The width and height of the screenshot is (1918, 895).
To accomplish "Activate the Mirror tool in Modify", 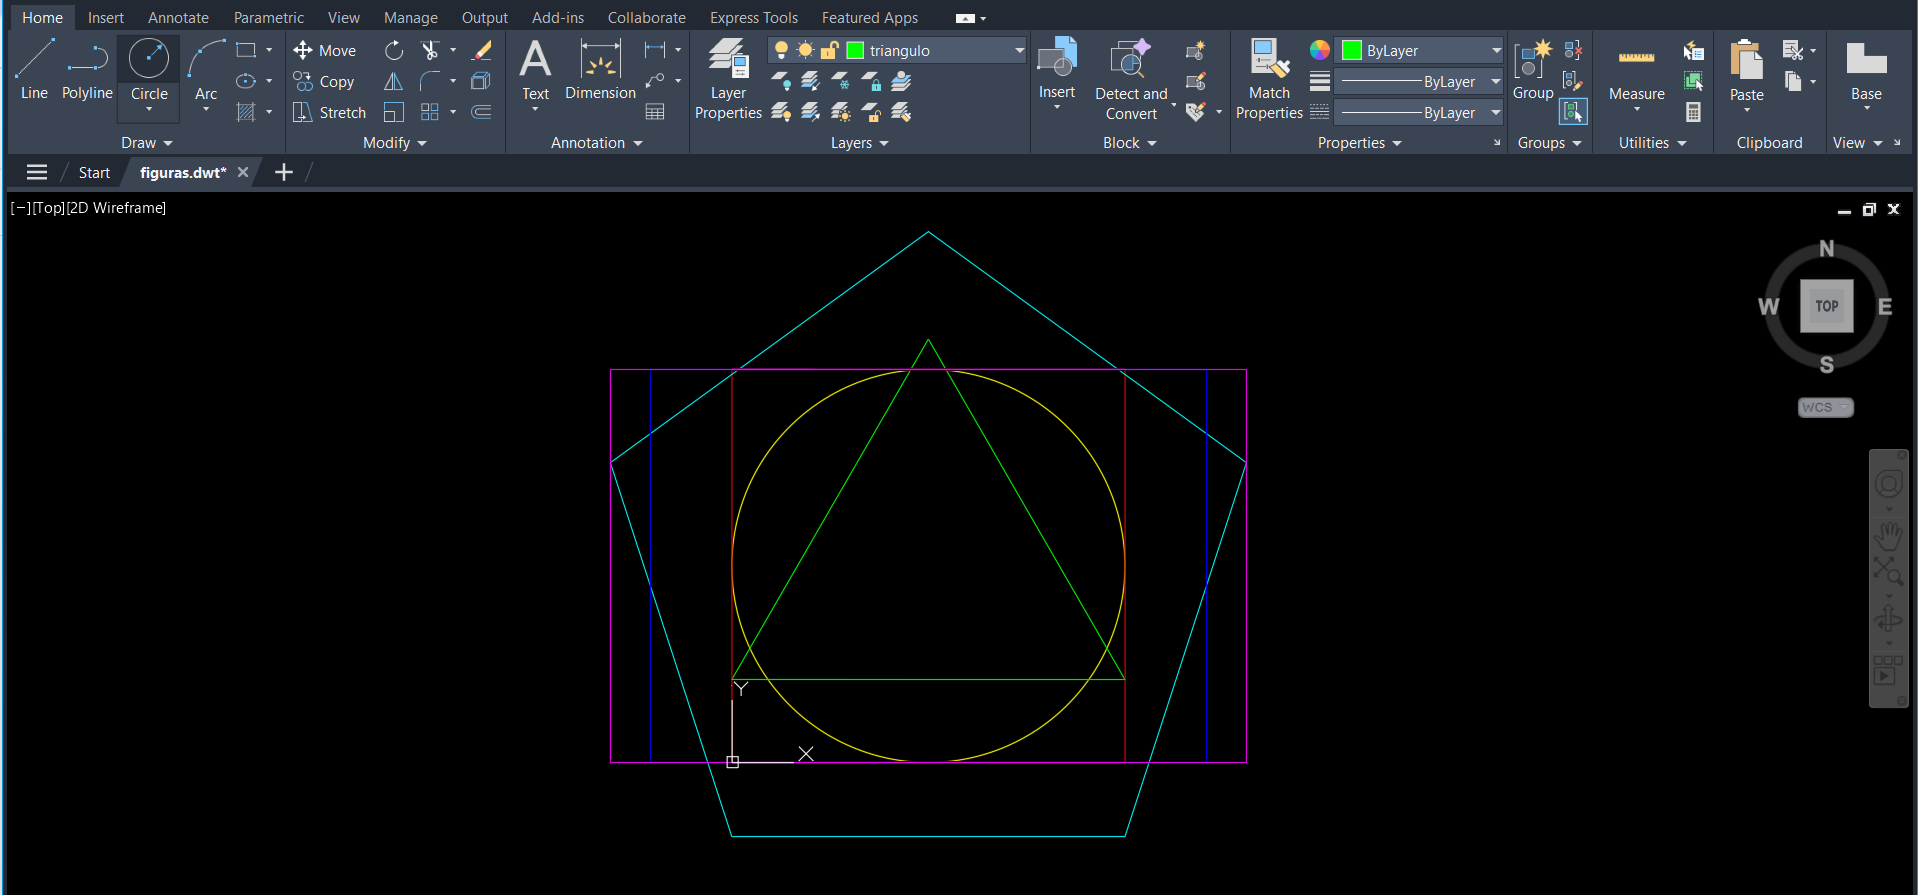I will click(394, 82).
